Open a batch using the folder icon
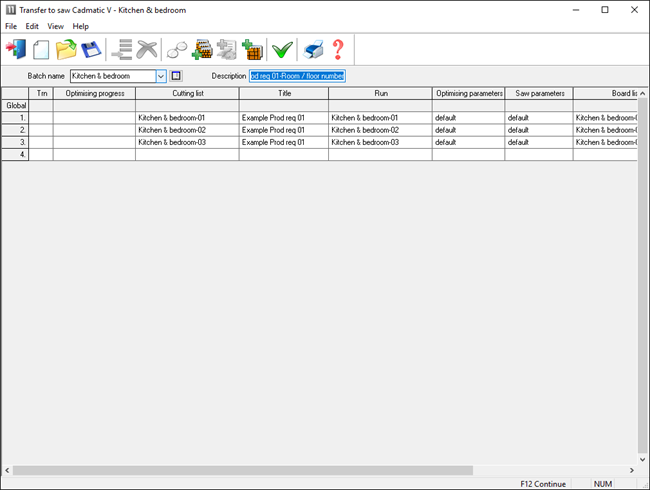The width and height of the screenshot is (650, 490). coord(66,49)
